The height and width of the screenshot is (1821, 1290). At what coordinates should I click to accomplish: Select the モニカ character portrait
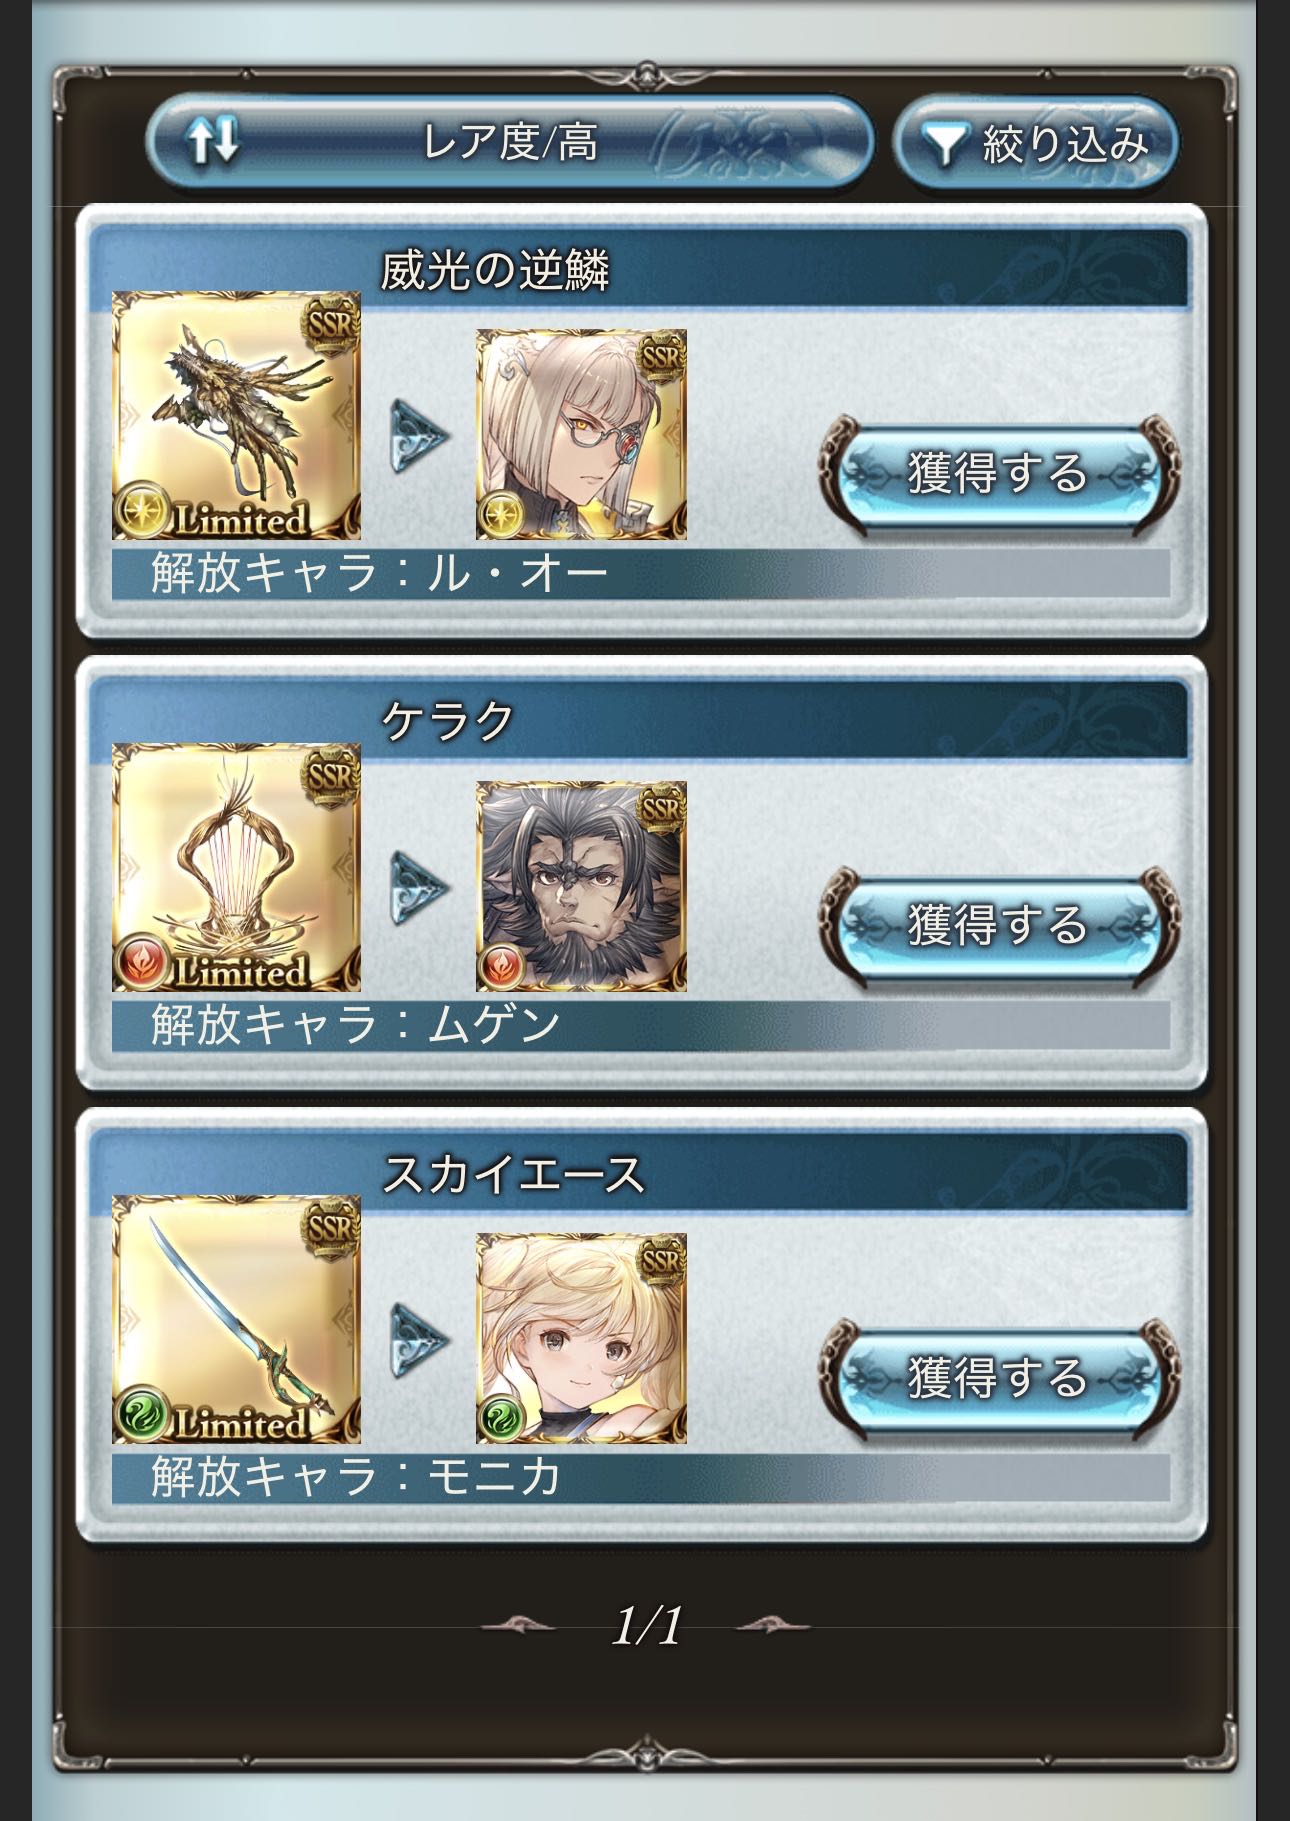581,1339
